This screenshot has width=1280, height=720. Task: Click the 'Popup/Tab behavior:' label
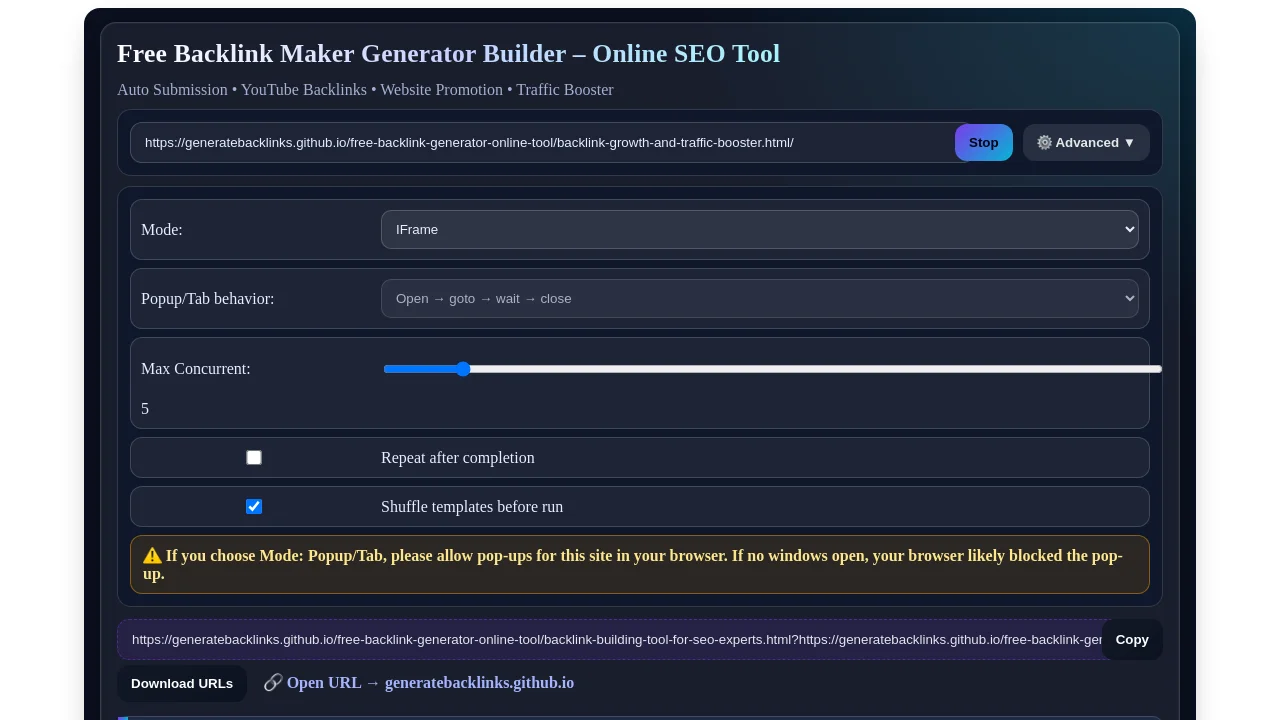coord(207,298)
